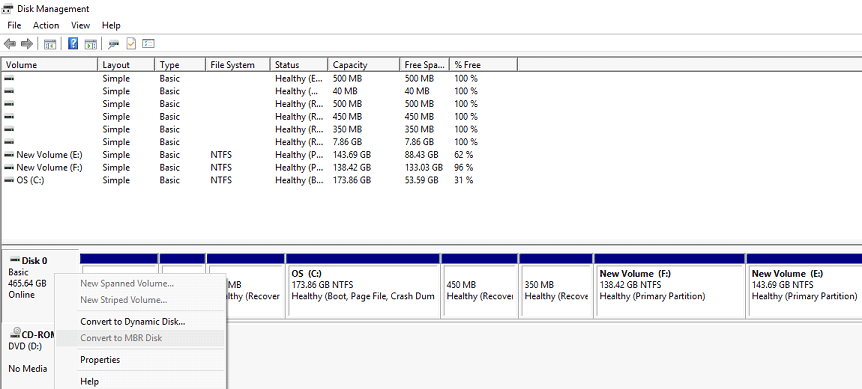Sort by the Type column header
The width and height of the screenshot is (862, 389).
point(180,65)
